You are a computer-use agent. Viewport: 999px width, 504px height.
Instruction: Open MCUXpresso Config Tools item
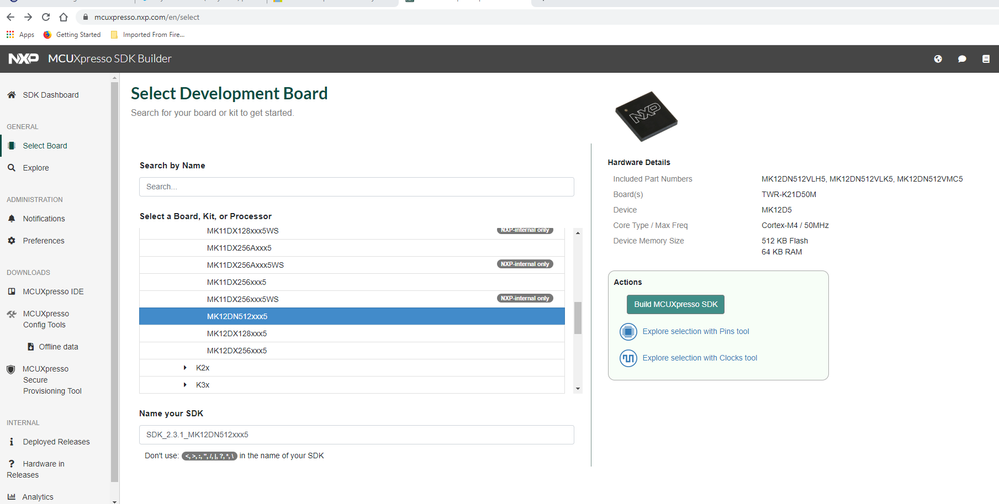(x=46, y=319)
